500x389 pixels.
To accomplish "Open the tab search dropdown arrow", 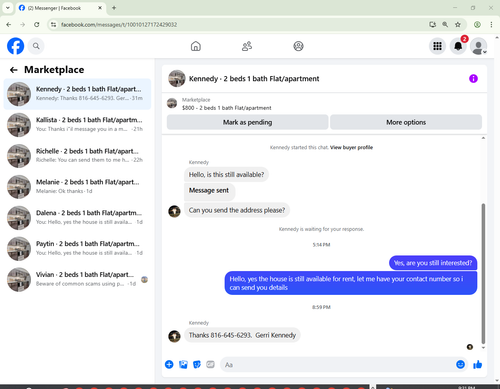I will point(8,8).
